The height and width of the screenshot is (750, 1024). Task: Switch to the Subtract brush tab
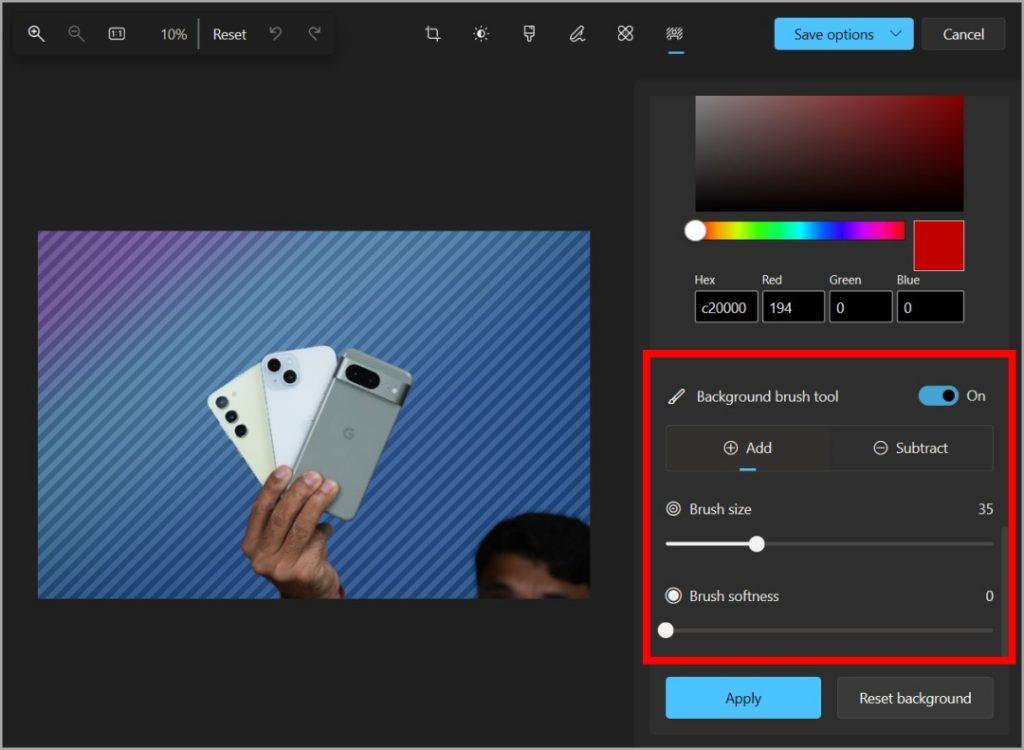[x=911, y=448]
